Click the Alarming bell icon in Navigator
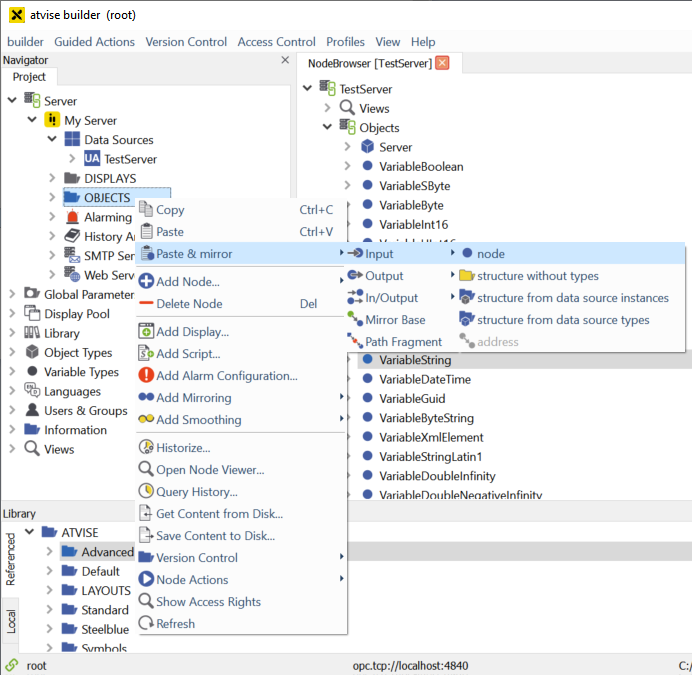This screenshot has height=675, width=692. 73,217
